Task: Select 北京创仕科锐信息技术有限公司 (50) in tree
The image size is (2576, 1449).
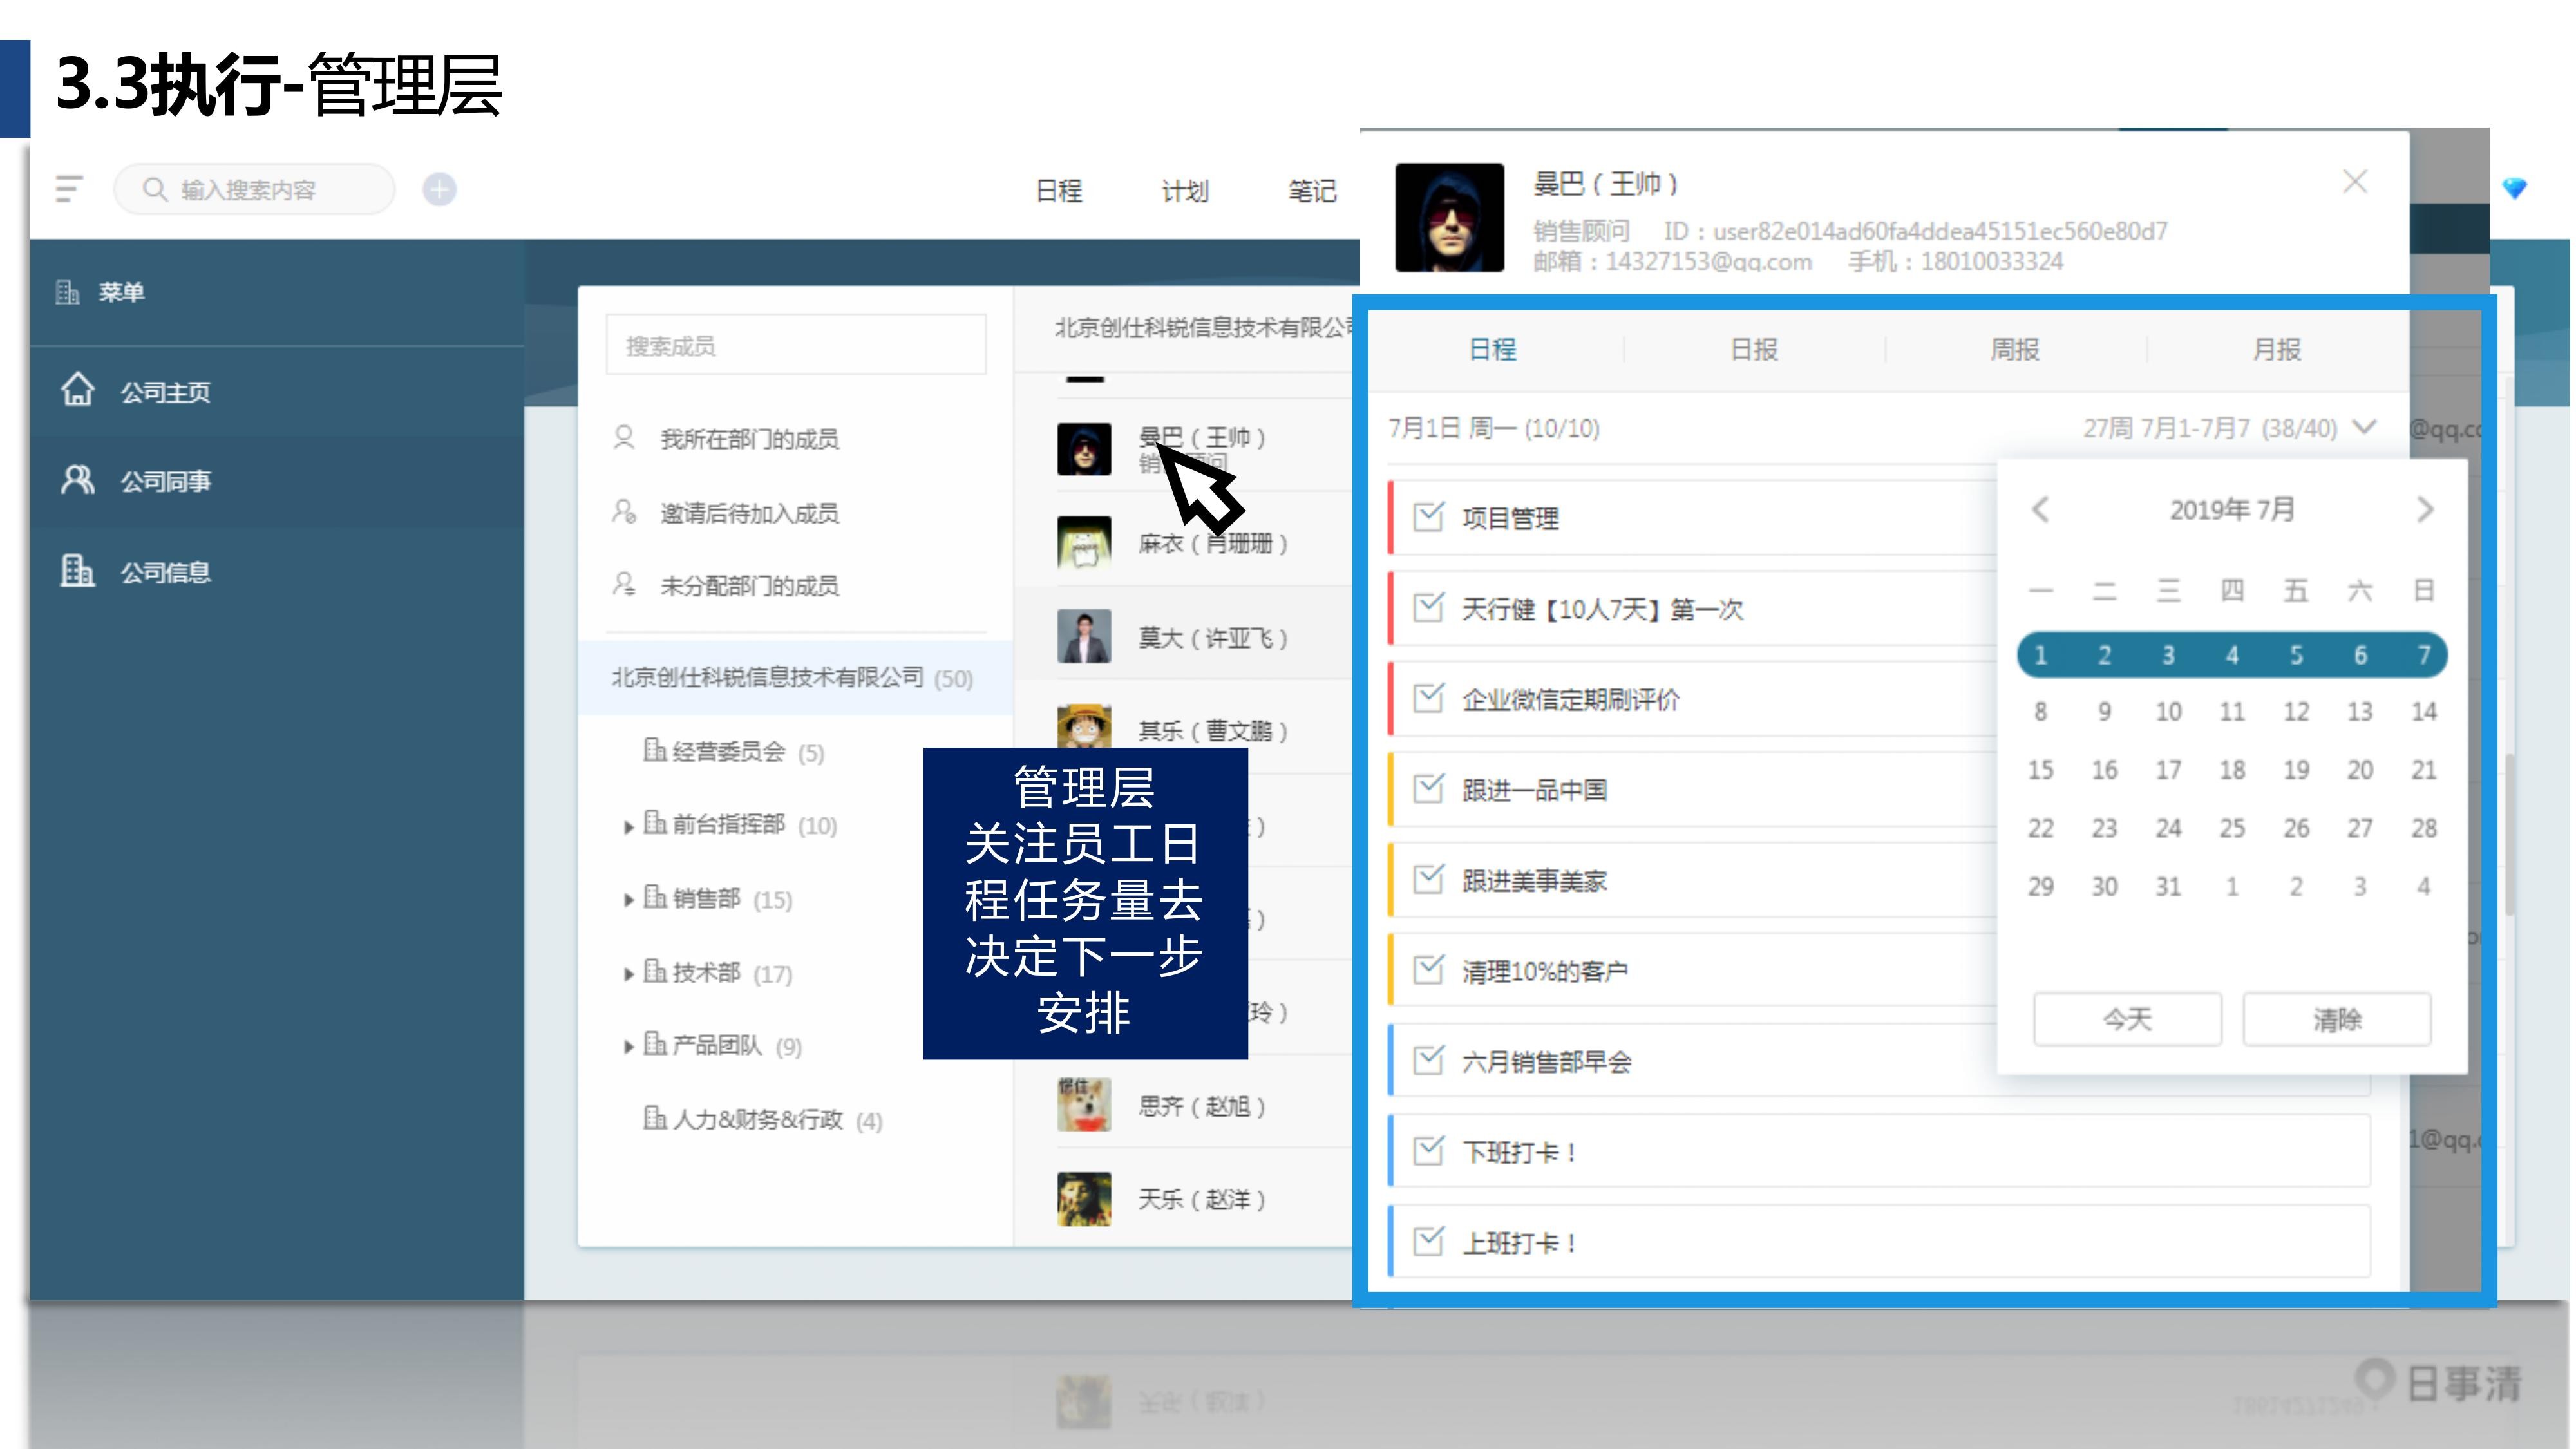Action: coord(794,678)
